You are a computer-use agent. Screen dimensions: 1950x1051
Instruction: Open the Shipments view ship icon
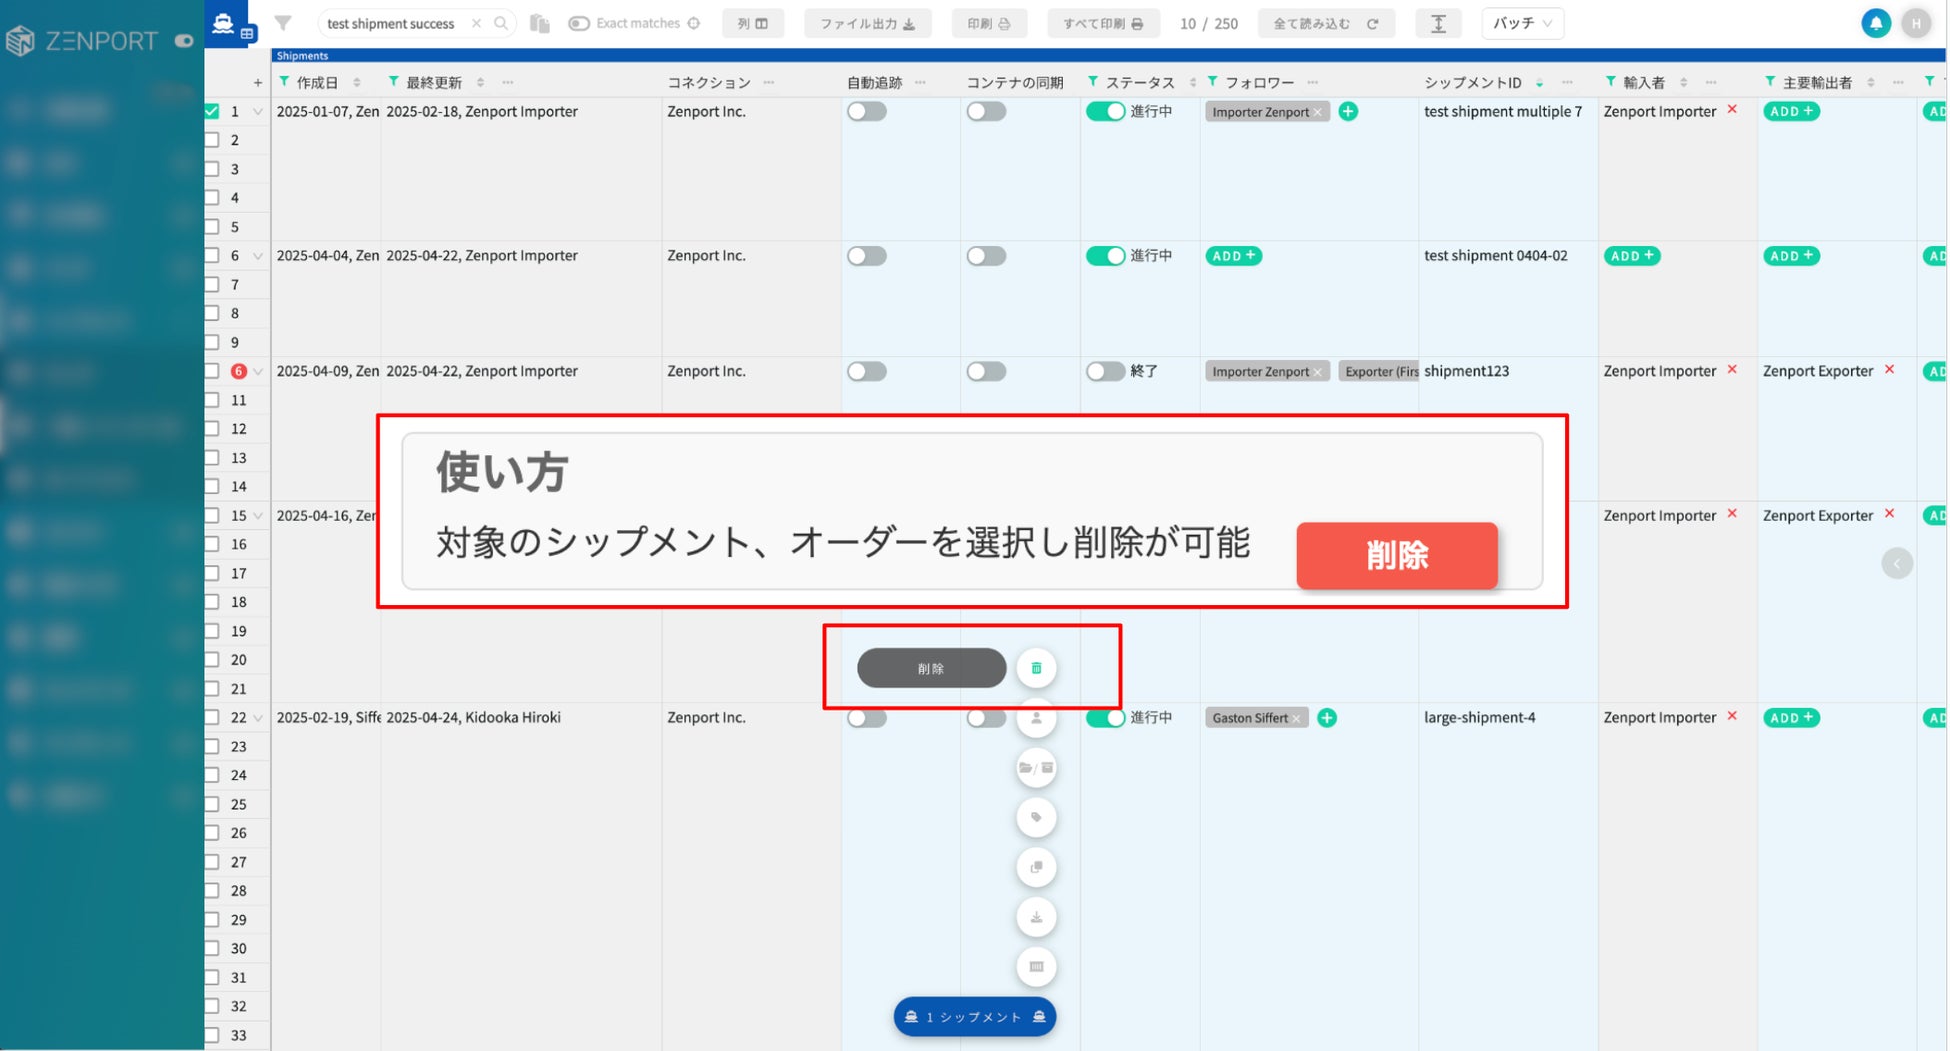223,22
